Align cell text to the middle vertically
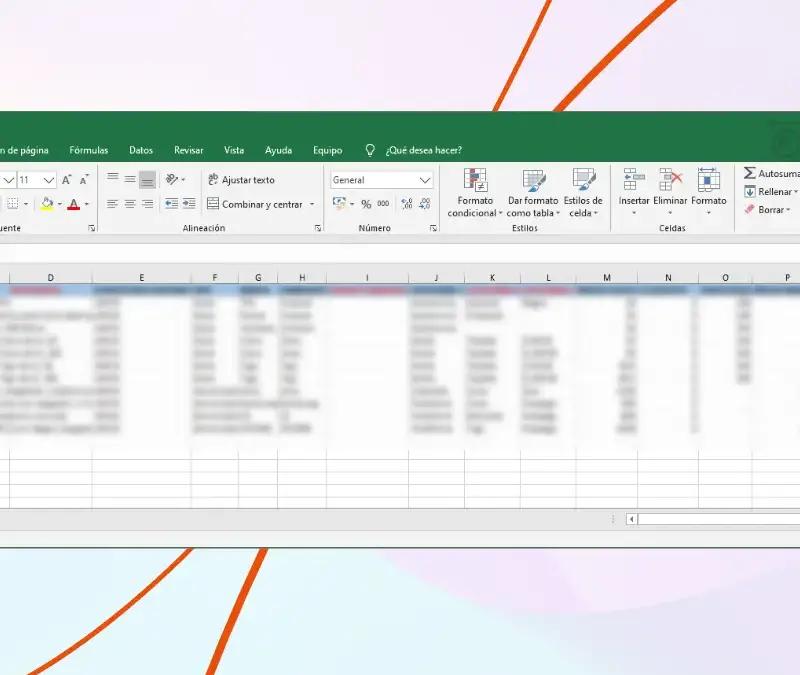The width and height of the screenshot is (800, 675). coord(130,180)
